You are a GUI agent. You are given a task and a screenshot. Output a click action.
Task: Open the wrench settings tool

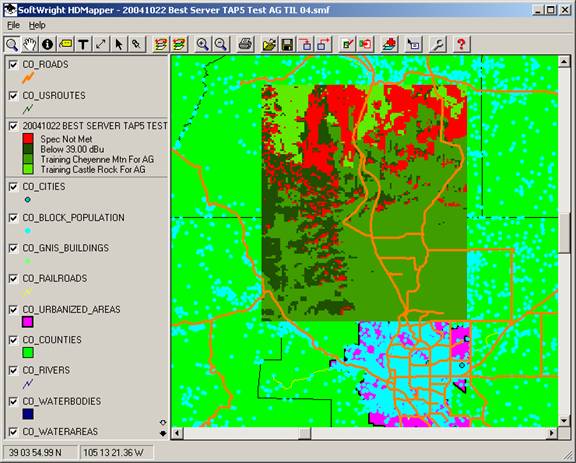coord(438,44)
